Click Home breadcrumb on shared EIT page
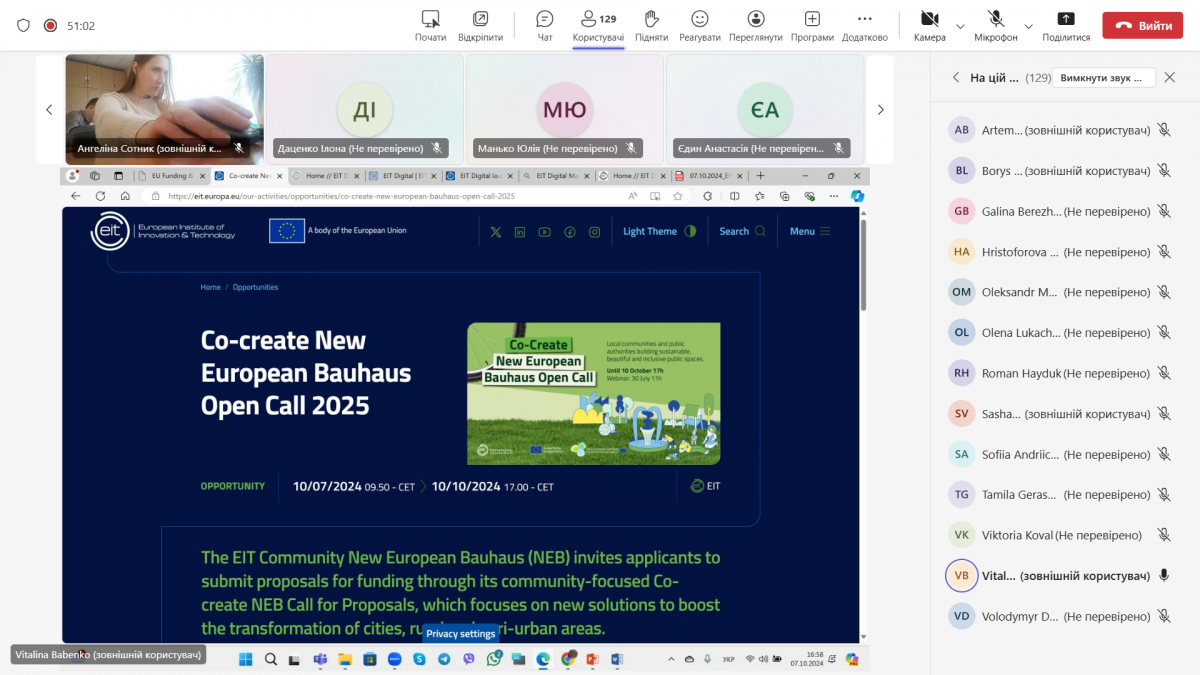 [210, 287]
